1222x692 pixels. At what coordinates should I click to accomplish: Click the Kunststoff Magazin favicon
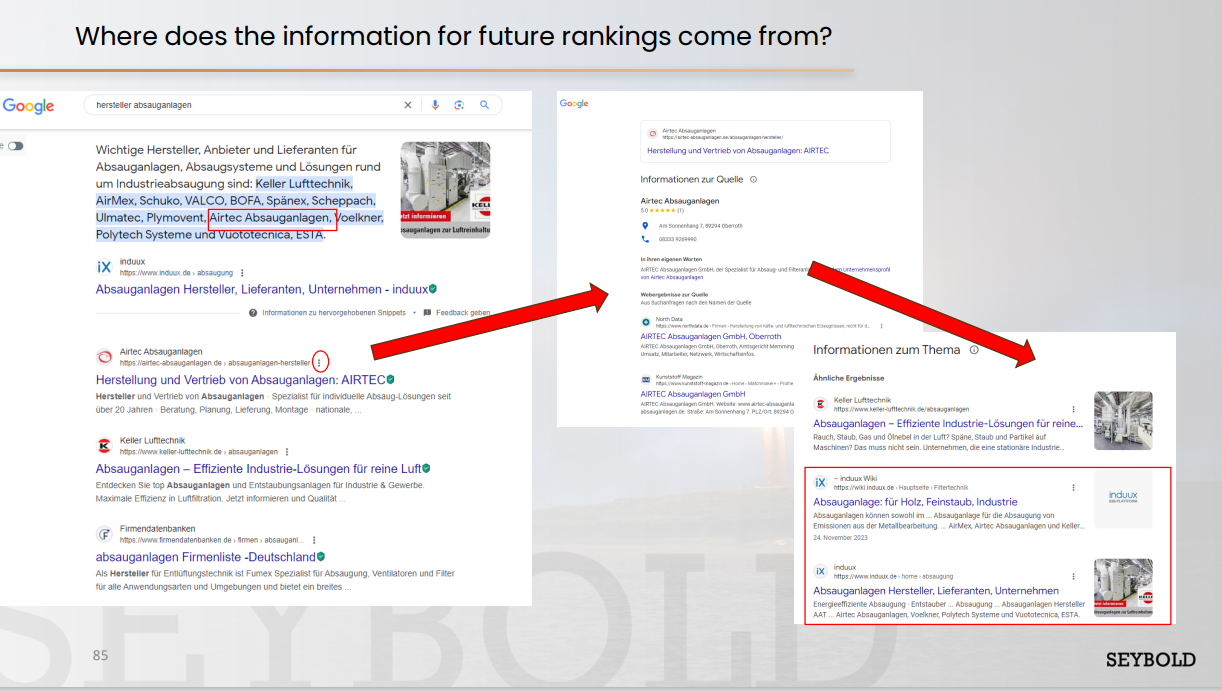click(x=646, y=380)
